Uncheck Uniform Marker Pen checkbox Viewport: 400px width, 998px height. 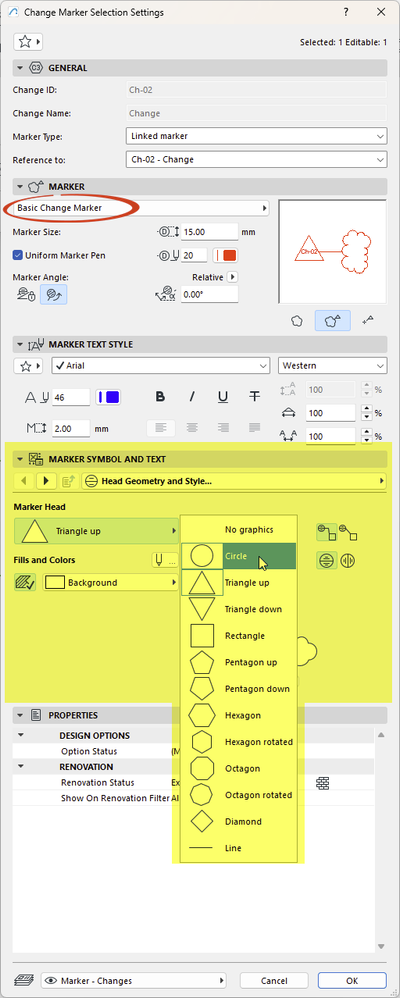(x=18, y=255)
